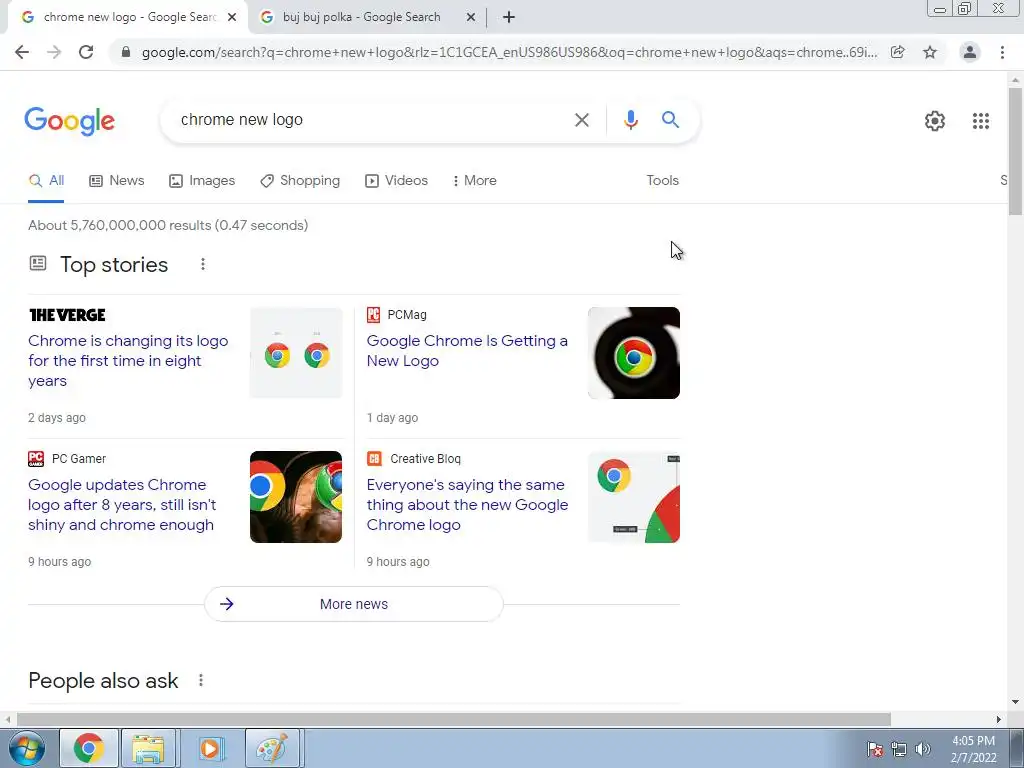The width and height of the screenshot is (1024, 768).
Task: Open Google apps grid
Action: coord(980,121)
